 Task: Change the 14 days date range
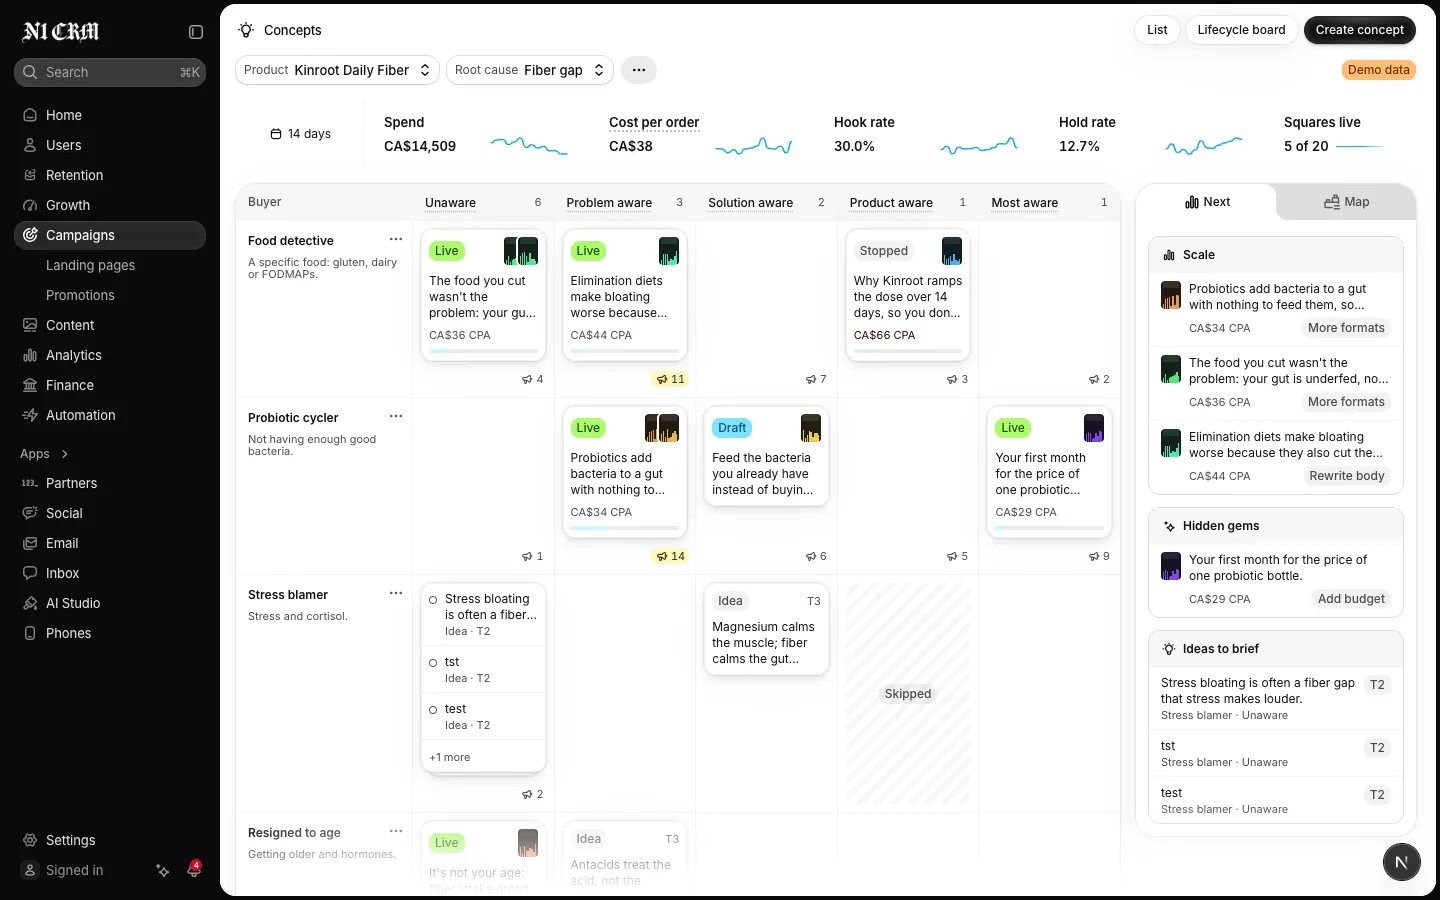pos(300,134)
